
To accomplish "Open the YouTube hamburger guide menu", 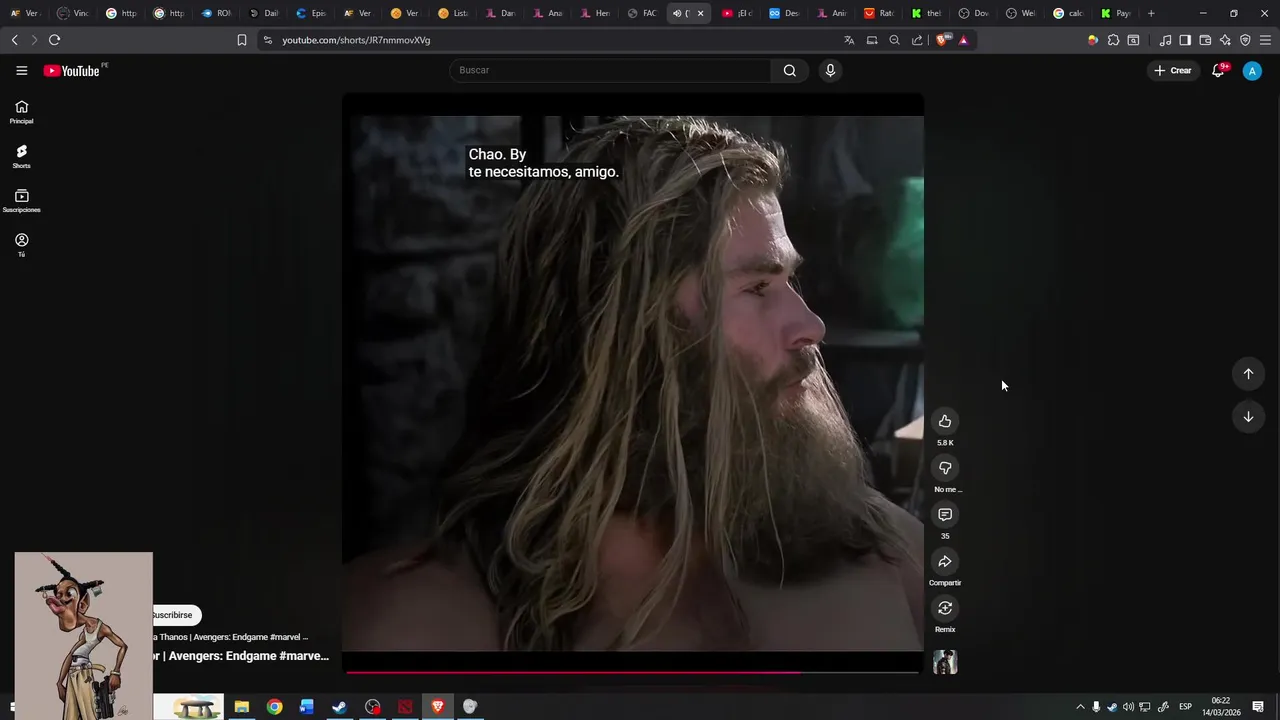I will [x=21, y=70].
